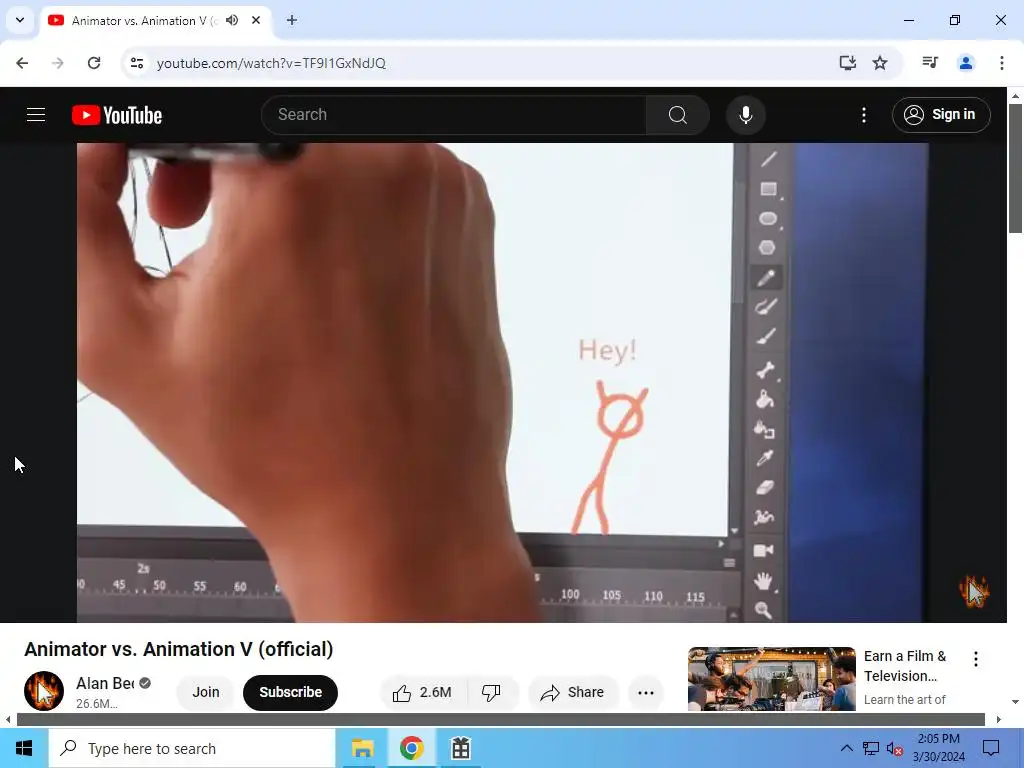This screenshot has width=1024, height=768.
Task: Share the video
Action: tap(573, 692)
